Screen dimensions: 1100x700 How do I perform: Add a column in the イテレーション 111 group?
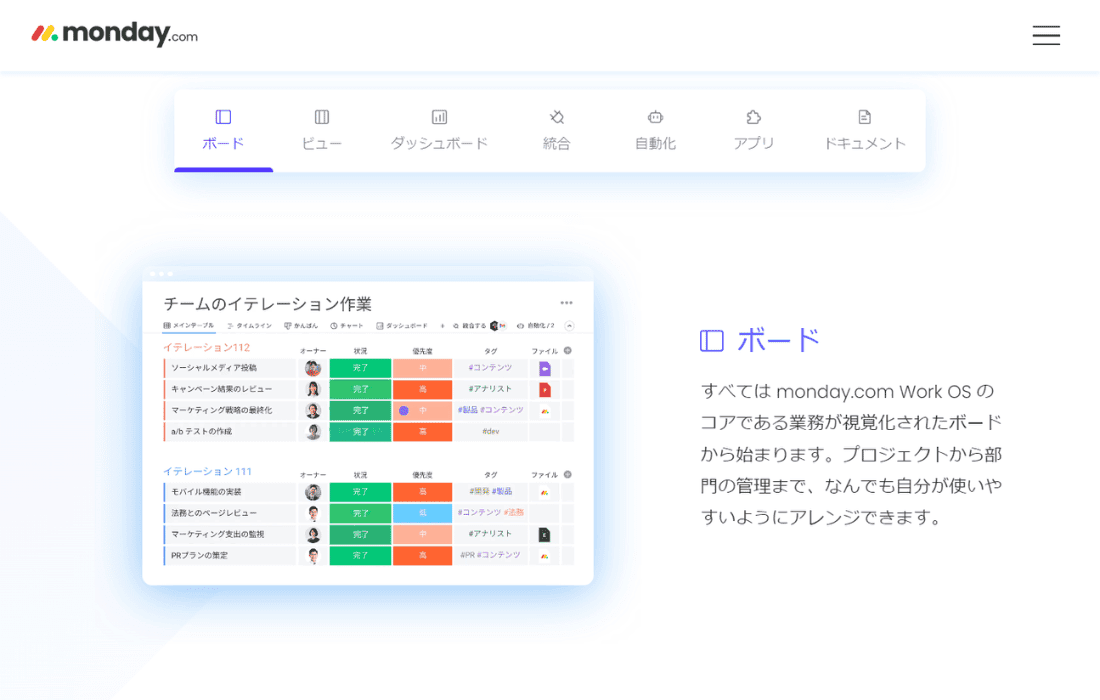568,474
